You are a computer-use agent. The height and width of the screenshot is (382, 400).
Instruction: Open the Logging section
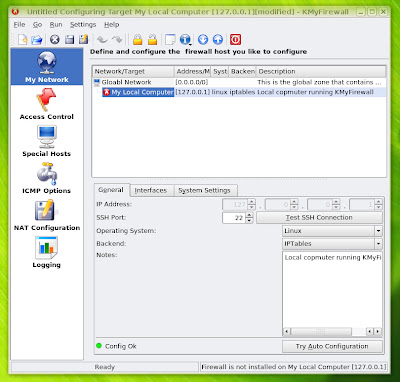47,252
